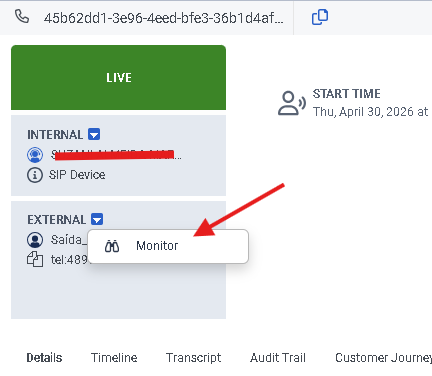The height and width of the screenshot is (376, 432).
Task: Click the SIP Device label
Action: coord(77,175)
